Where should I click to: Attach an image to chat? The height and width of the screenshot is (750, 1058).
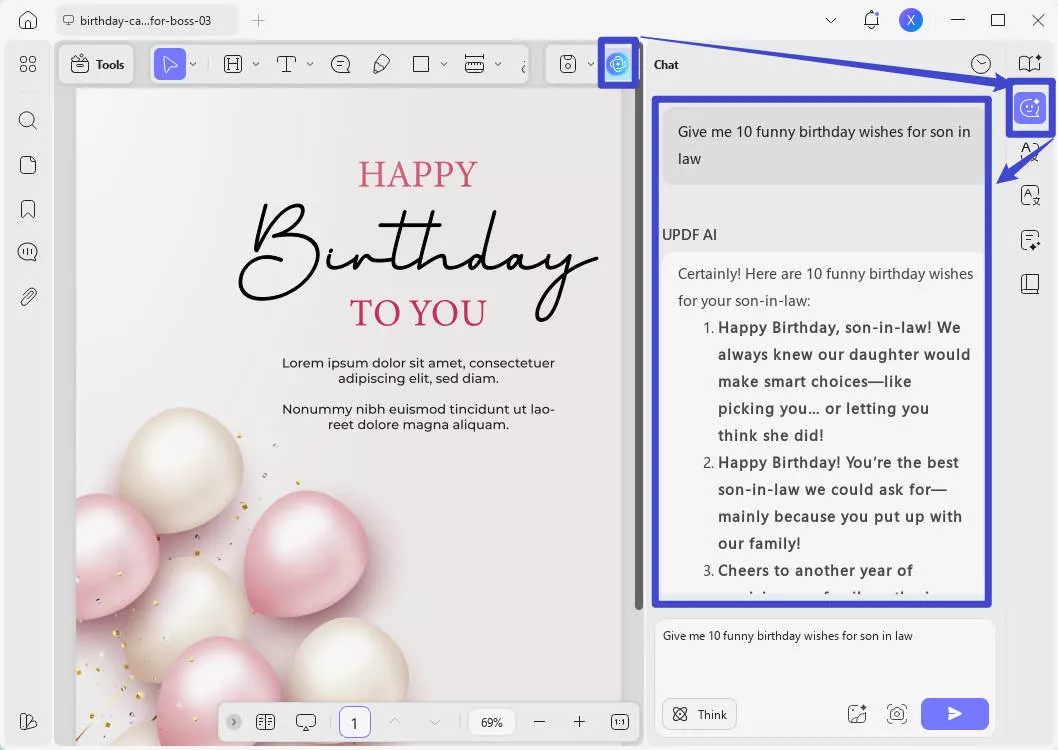click(857, 714)
